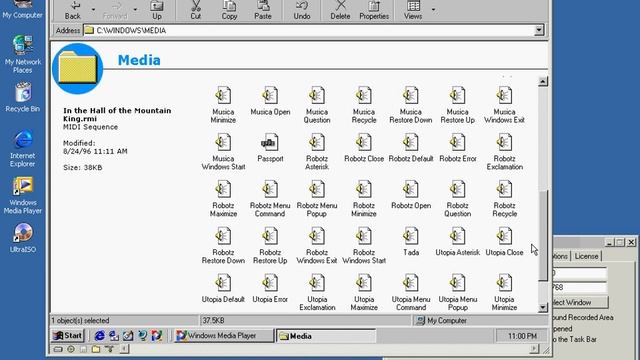
Task: Expand the Address bar dropdown
Action: tap(539, 30)
